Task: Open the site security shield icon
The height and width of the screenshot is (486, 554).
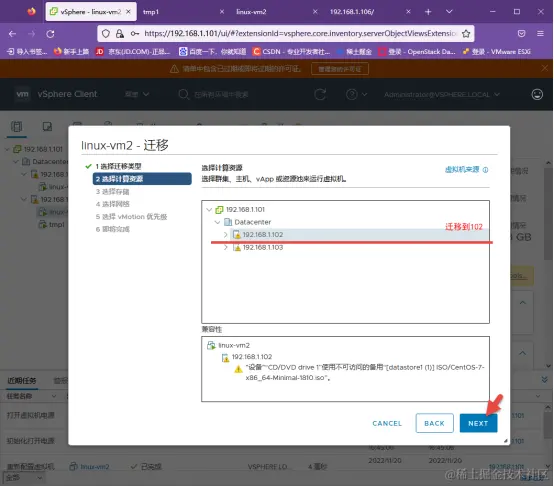Action: point(106,34)
